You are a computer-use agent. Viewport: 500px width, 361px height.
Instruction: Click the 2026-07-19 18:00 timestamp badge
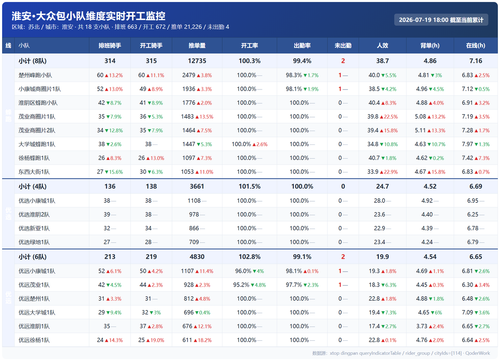point(441,20)
